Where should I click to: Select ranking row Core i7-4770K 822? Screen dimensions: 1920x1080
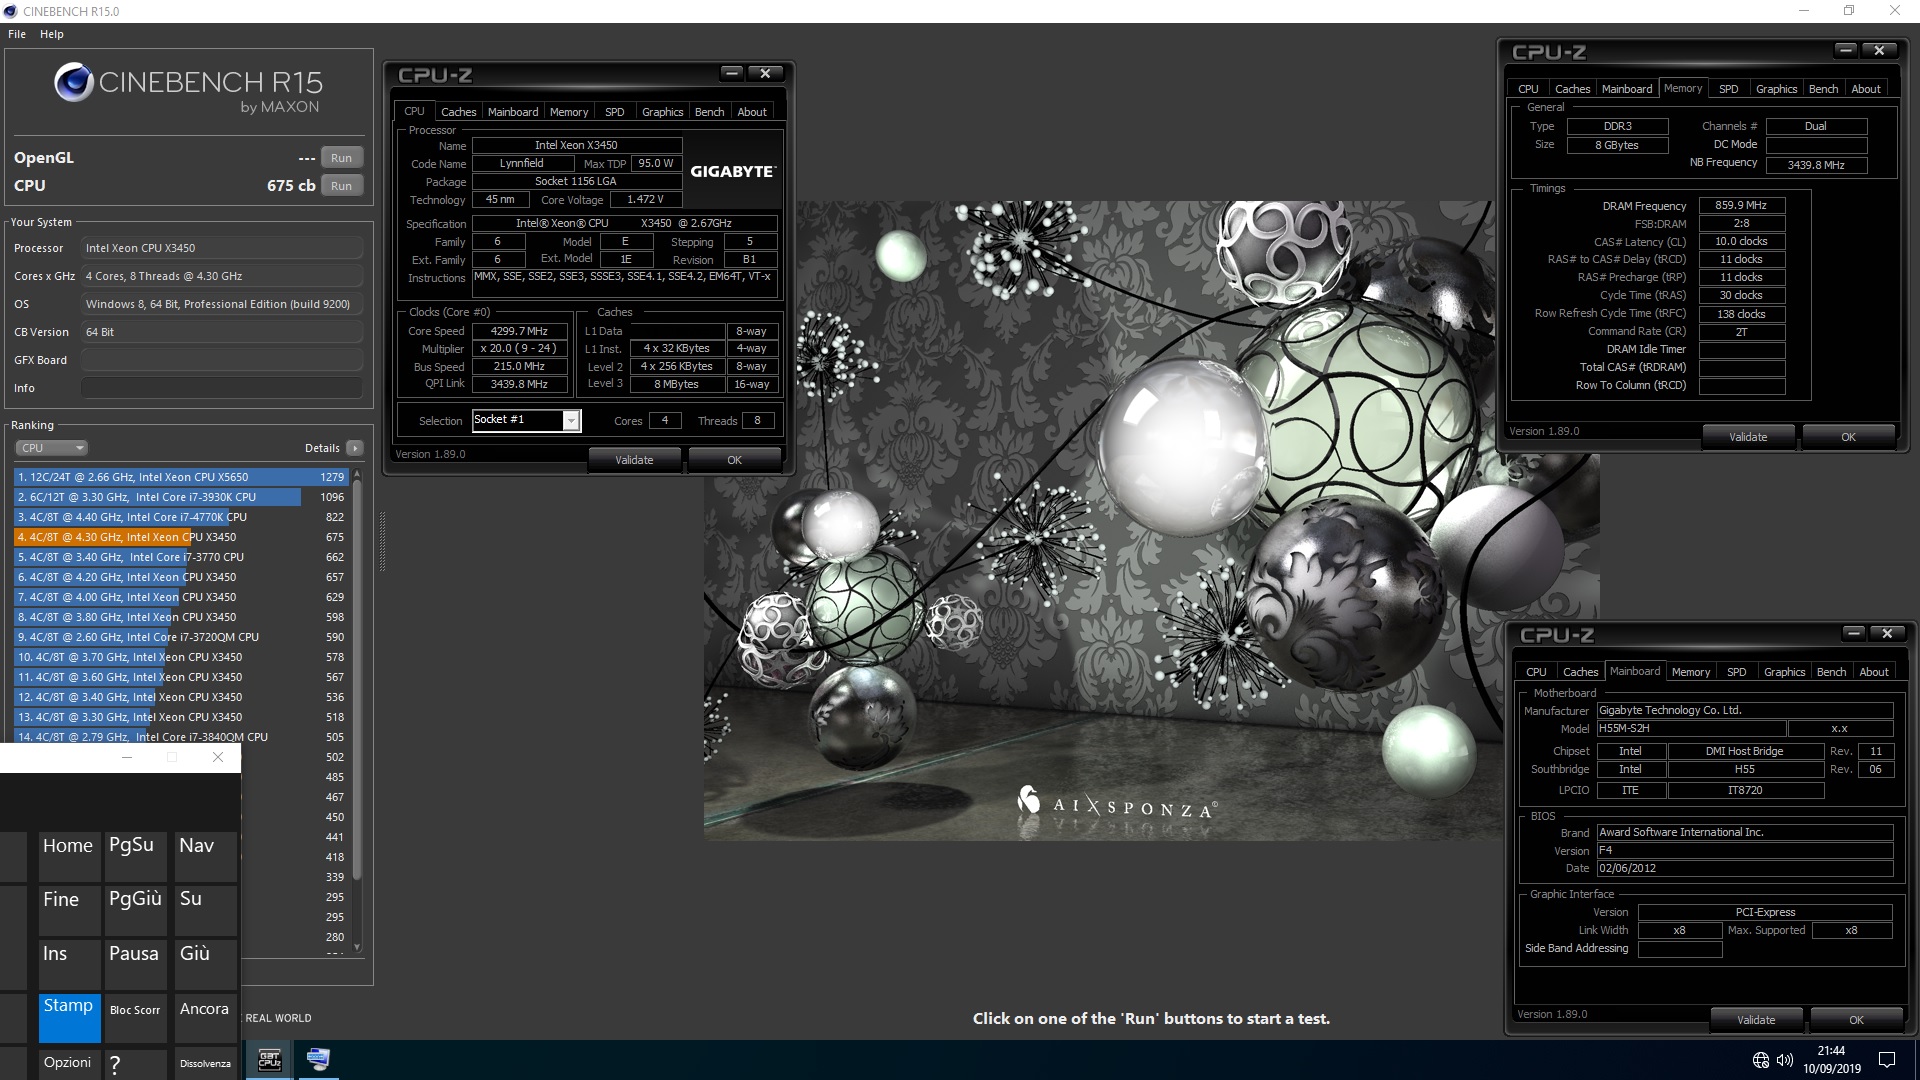click(181, 517)
